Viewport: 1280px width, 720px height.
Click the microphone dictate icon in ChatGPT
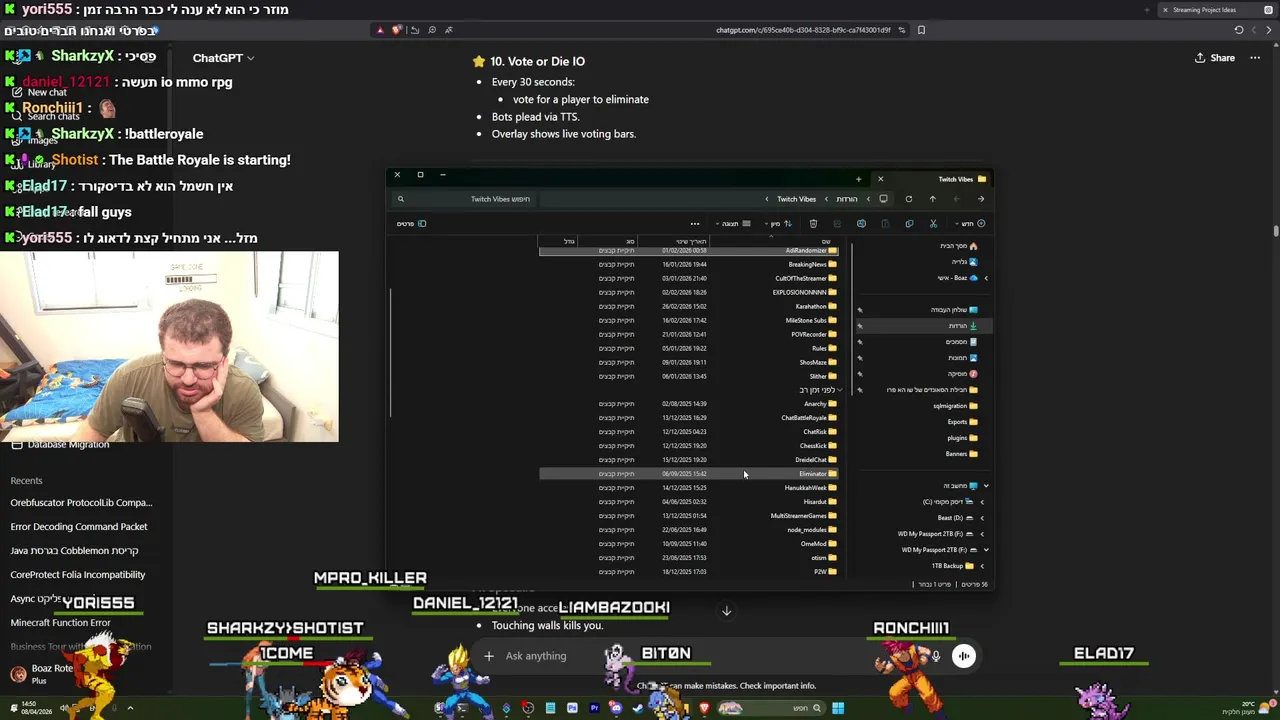(935, 656)
